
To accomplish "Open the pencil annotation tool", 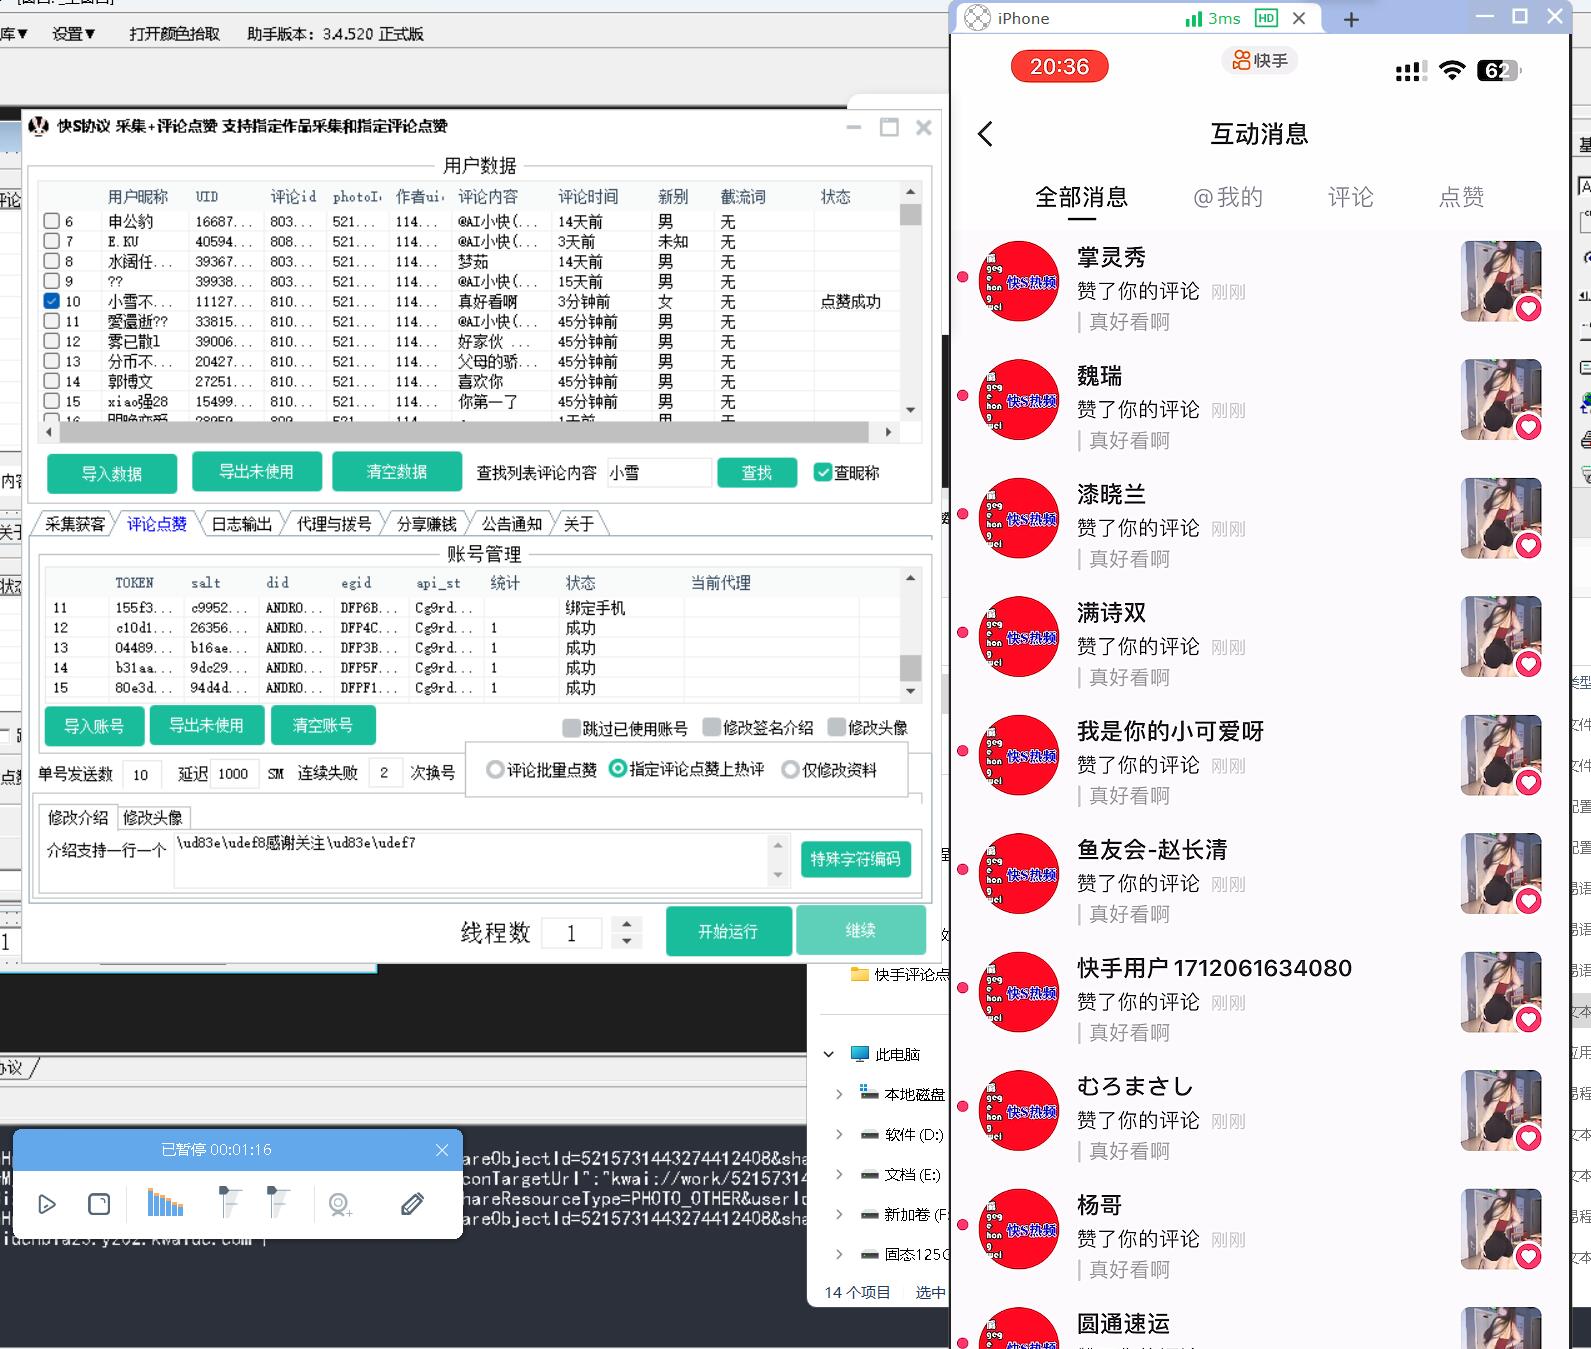I will pyautogui.click(x=412, y=1204).
